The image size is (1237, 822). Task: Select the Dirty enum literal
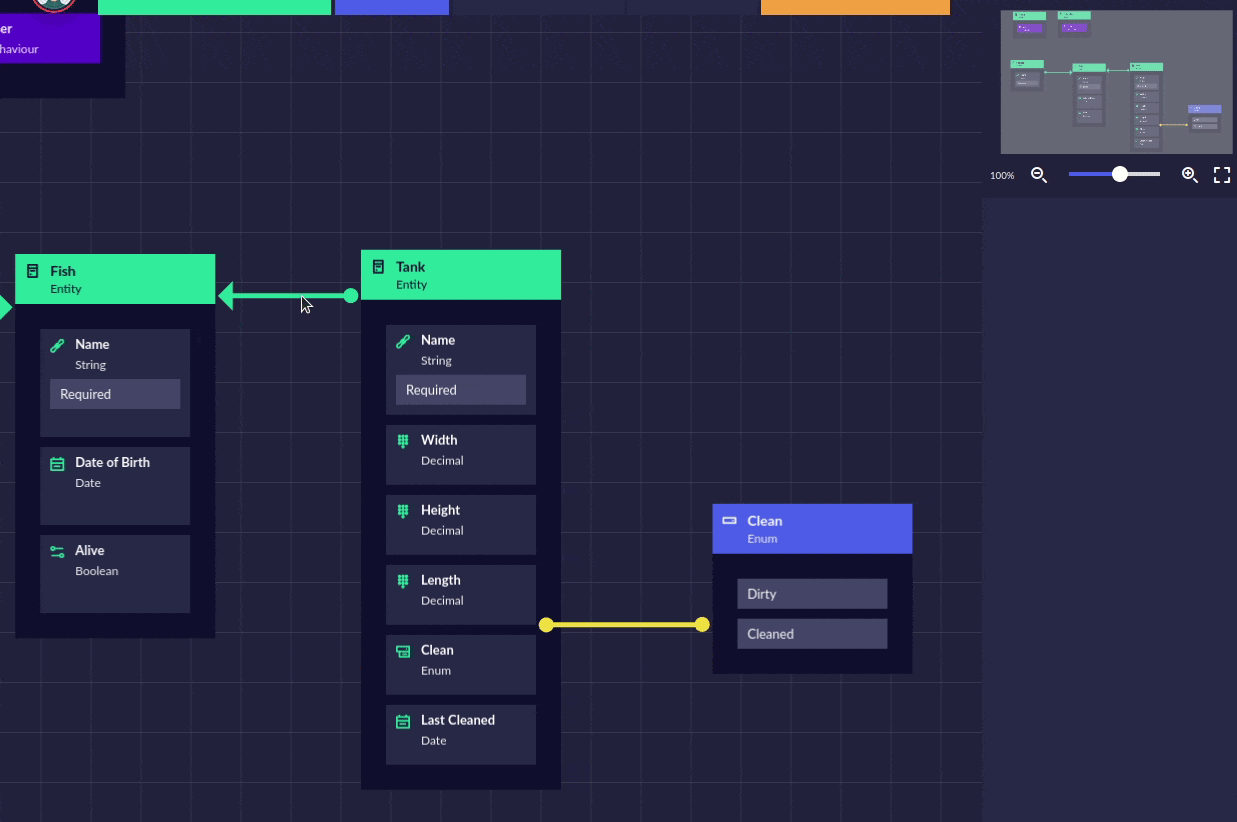pyautogui.click(x=812, y=594)
